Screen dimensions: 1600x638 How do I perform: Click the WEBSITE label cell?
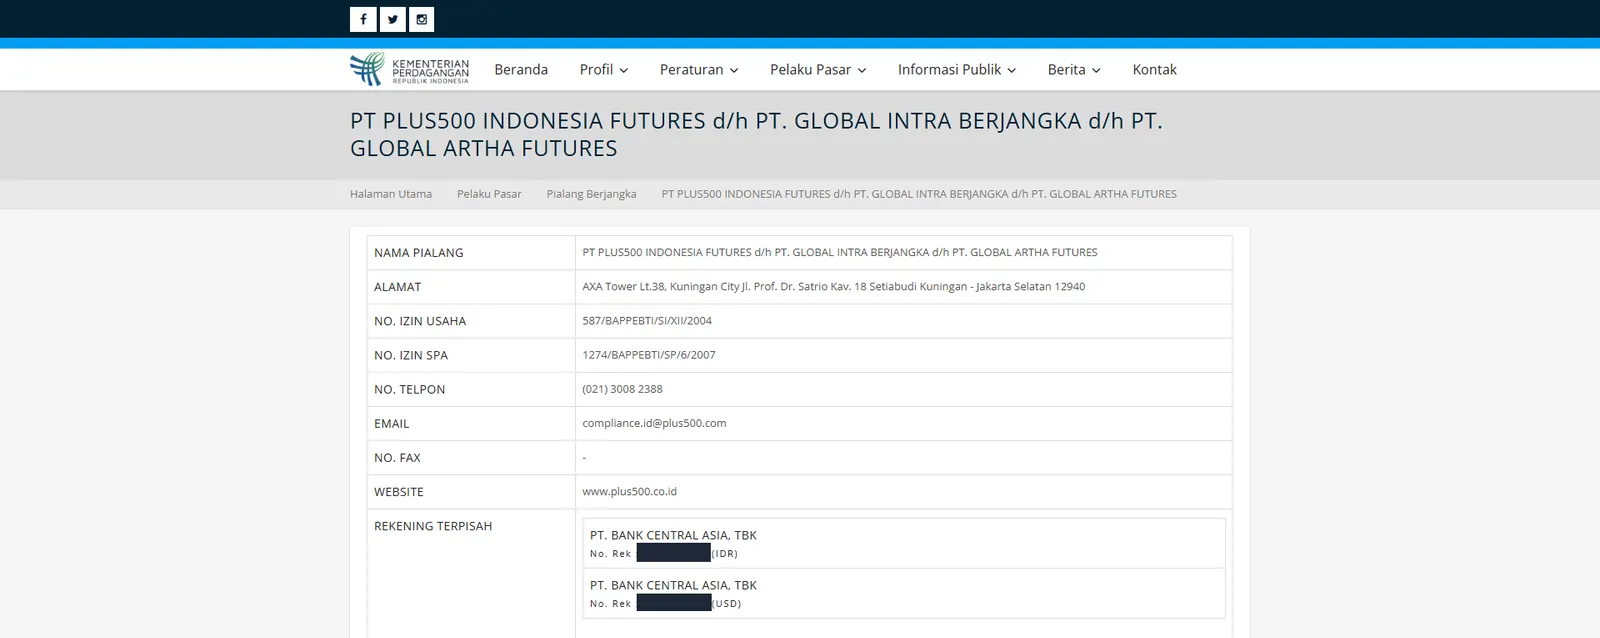pyautogui.click(x=471, y=492)
